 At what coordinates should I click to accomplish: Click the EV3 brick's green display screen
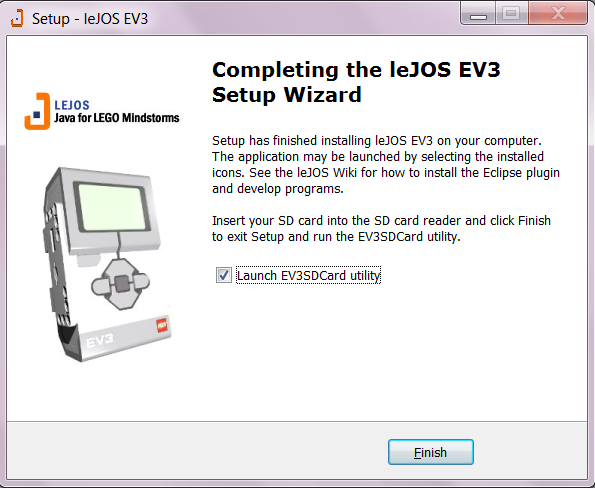point(113,207)
